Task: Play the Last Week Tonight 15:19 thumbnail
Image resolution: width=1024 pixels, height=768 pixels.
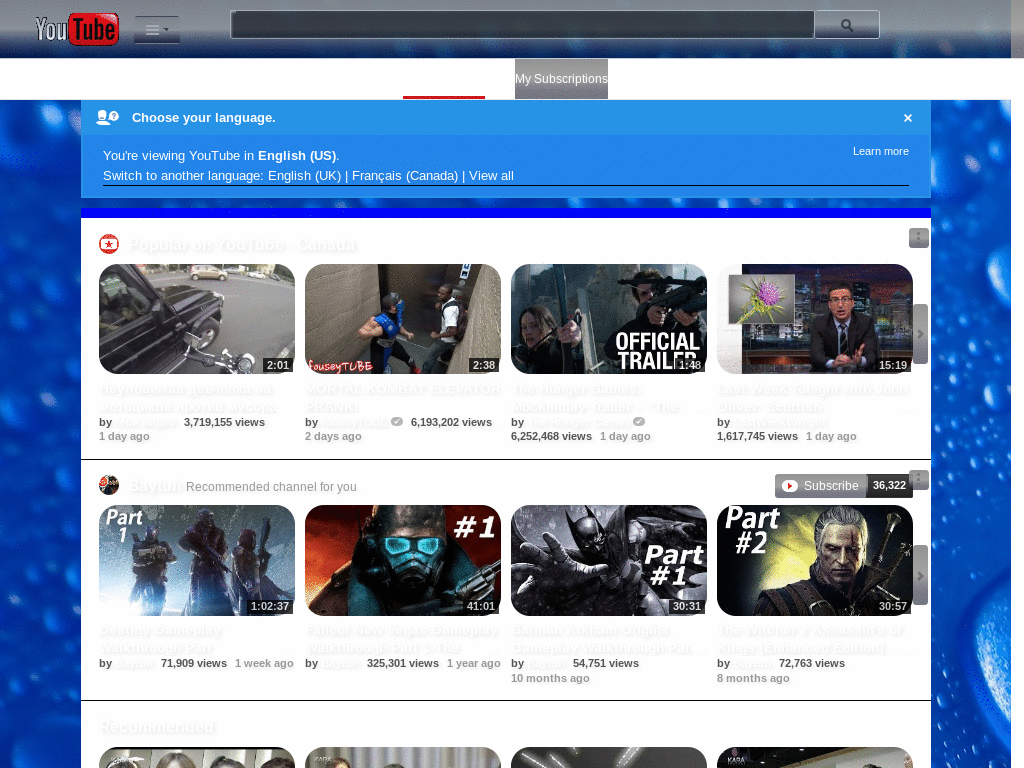Action: click(x=815, y=319)
